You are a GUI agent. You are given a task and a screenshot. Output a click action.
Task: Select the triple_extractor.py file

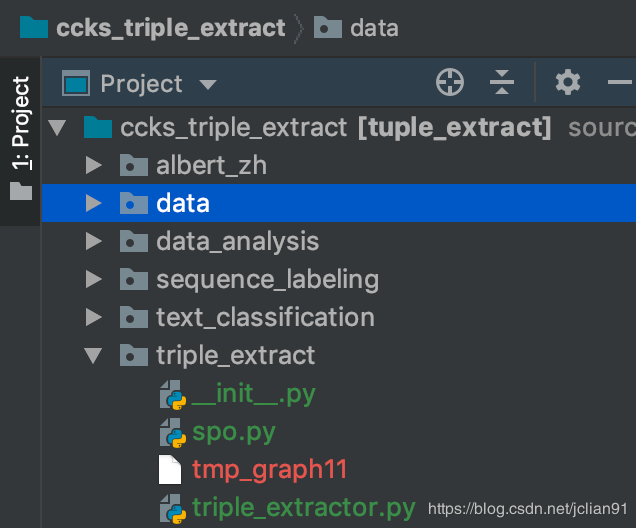coord(303,508)
